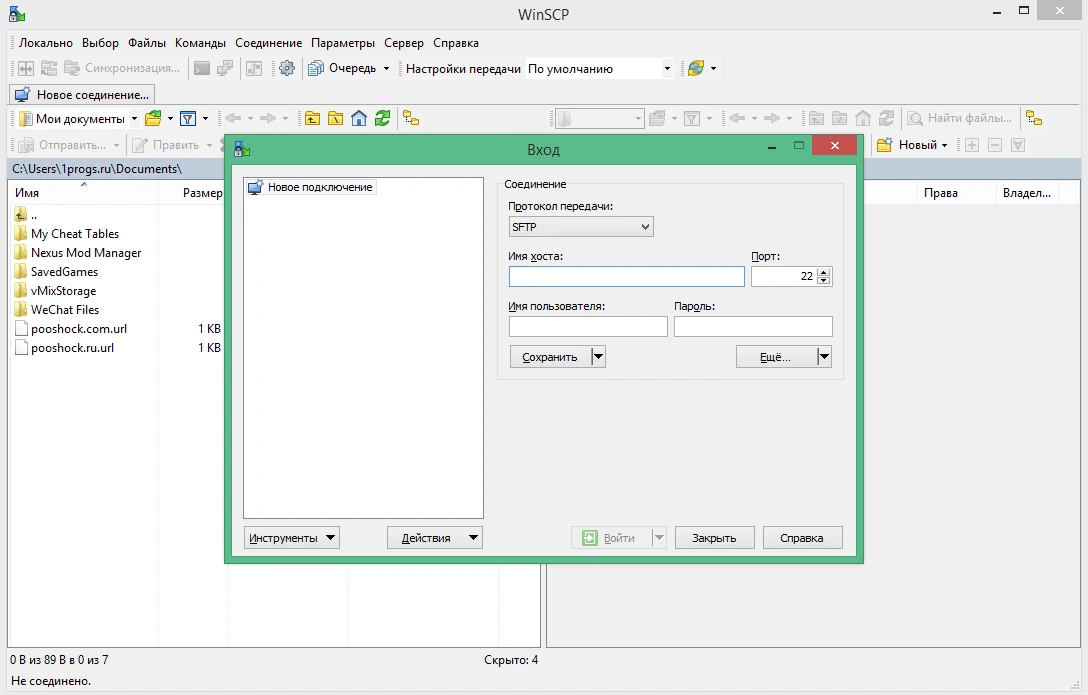The height and width of the screenshot is (695, 1088).
Task: Click the local panel filter icon
Action: pyautogui.click(x=188, y=119)
